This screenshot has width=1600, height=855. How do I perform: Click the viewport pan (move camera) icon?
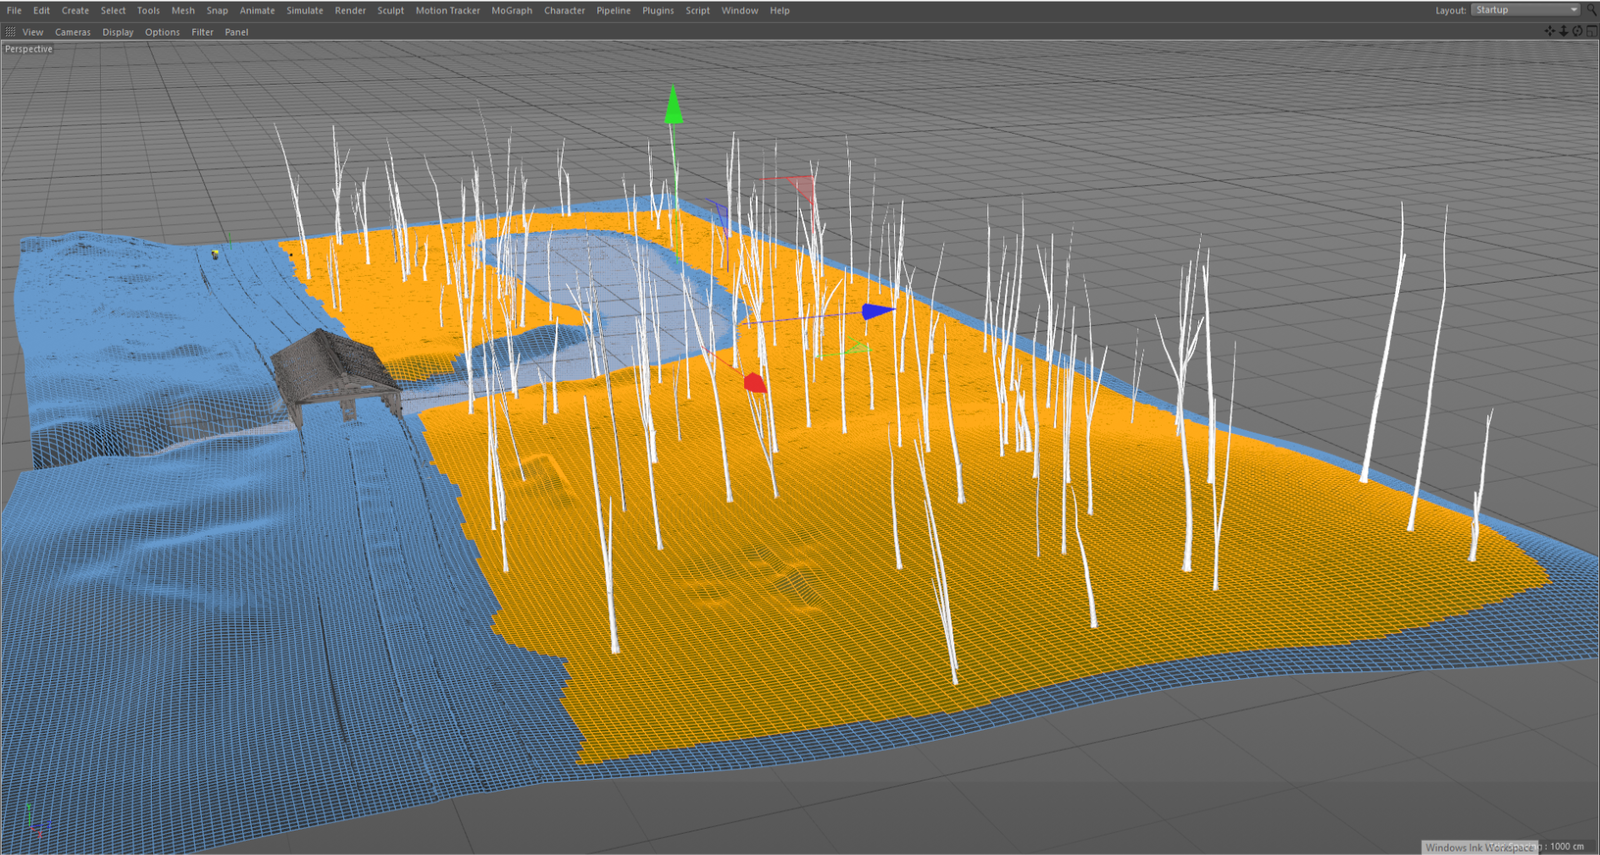[x=1550, y=31]
